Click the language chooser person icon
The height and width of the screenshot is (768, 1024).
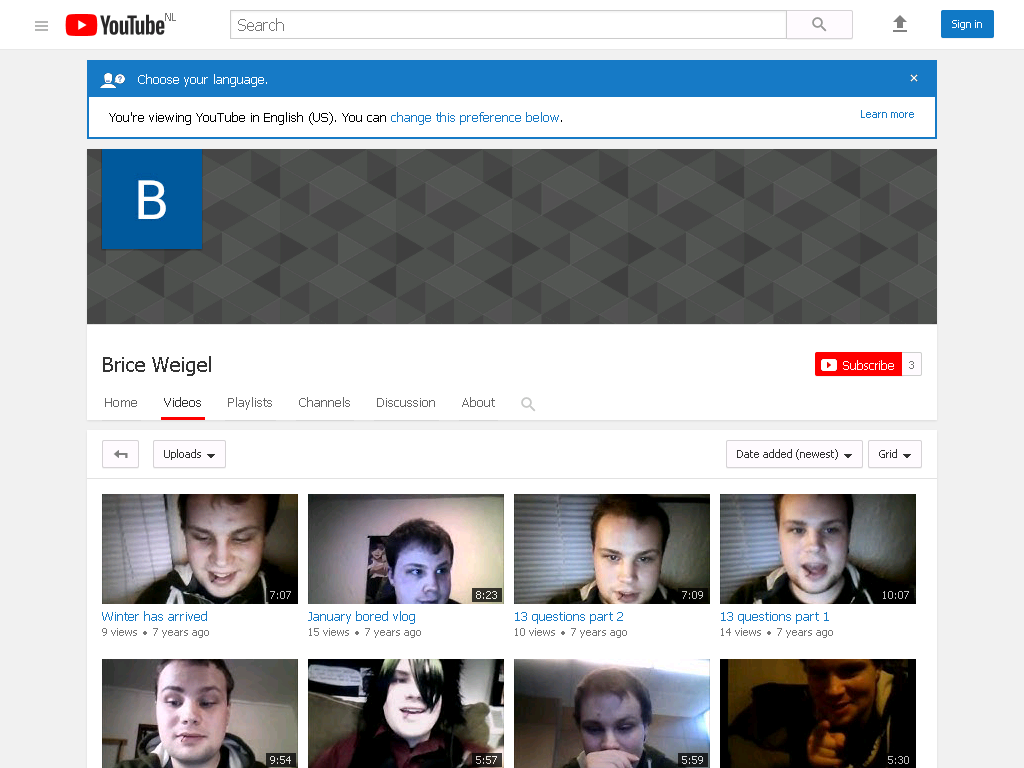click(112, 80)
